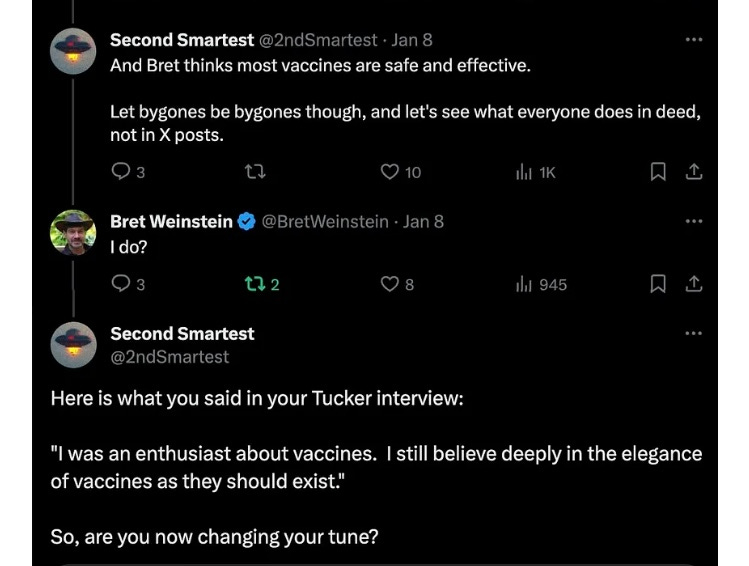Repost Second Smartest's bygones post

[x=255, y=171]
